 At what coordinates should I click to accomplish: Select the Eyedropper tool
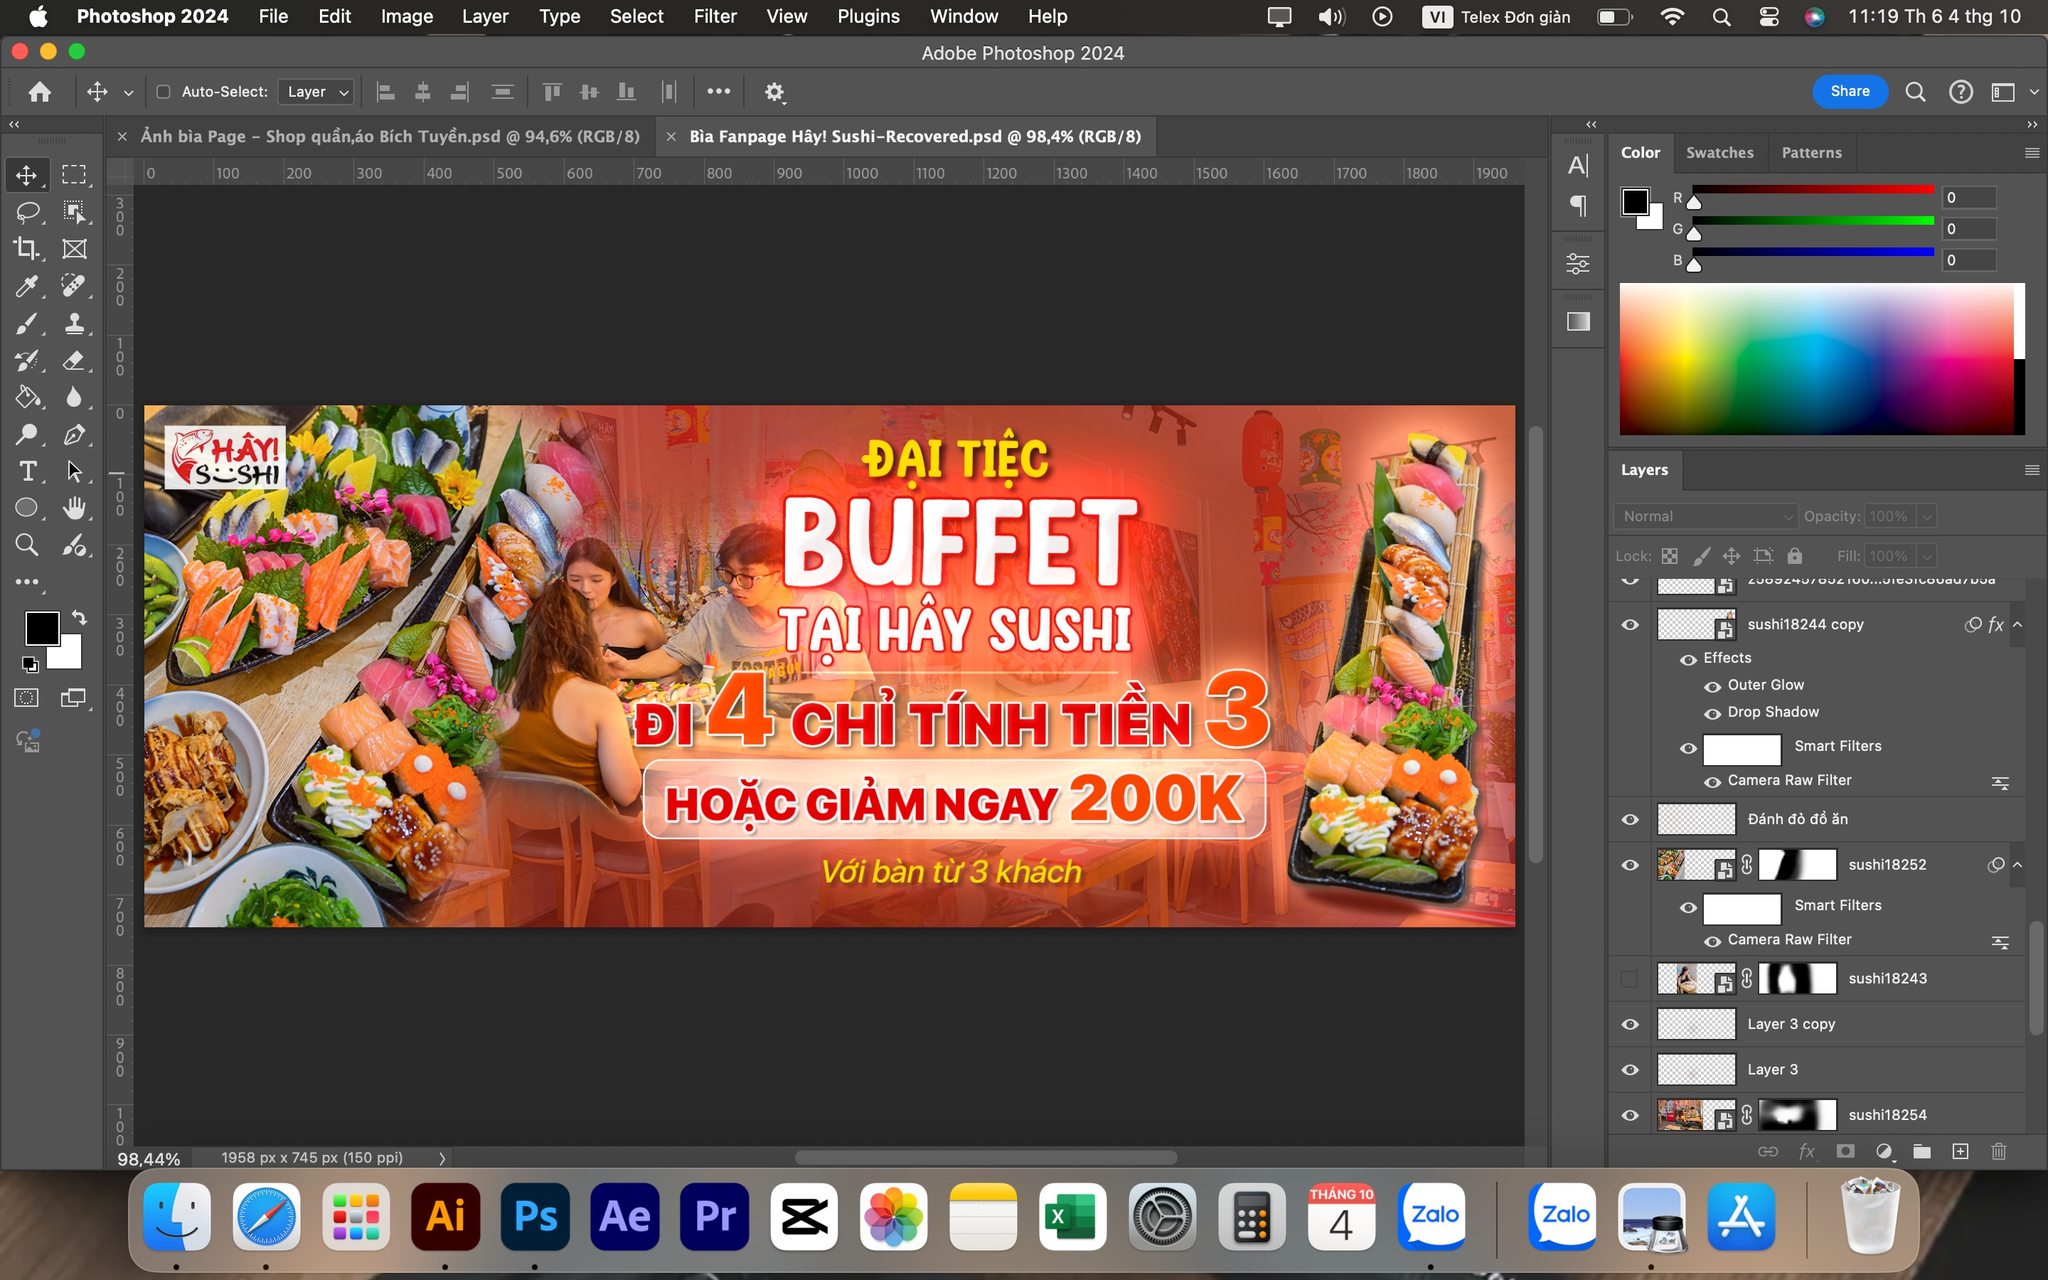click(x=27, y=286)
